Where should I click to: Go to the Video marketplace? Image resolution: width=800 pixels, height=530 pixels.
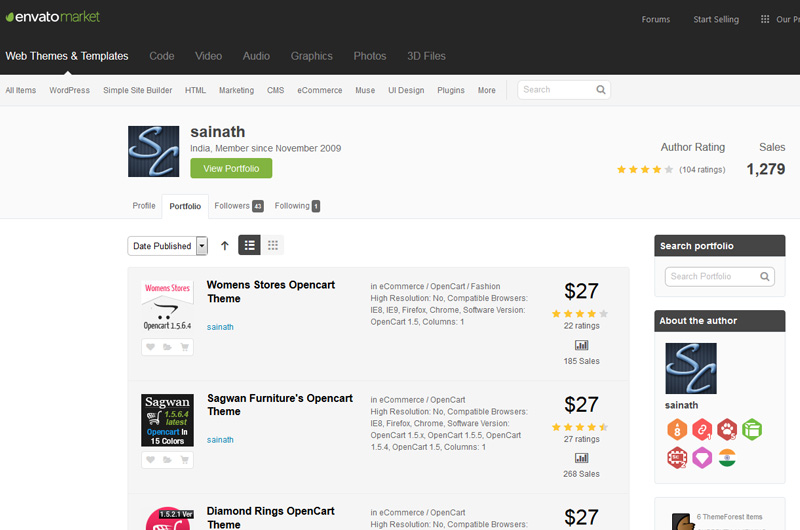(208, 56)
